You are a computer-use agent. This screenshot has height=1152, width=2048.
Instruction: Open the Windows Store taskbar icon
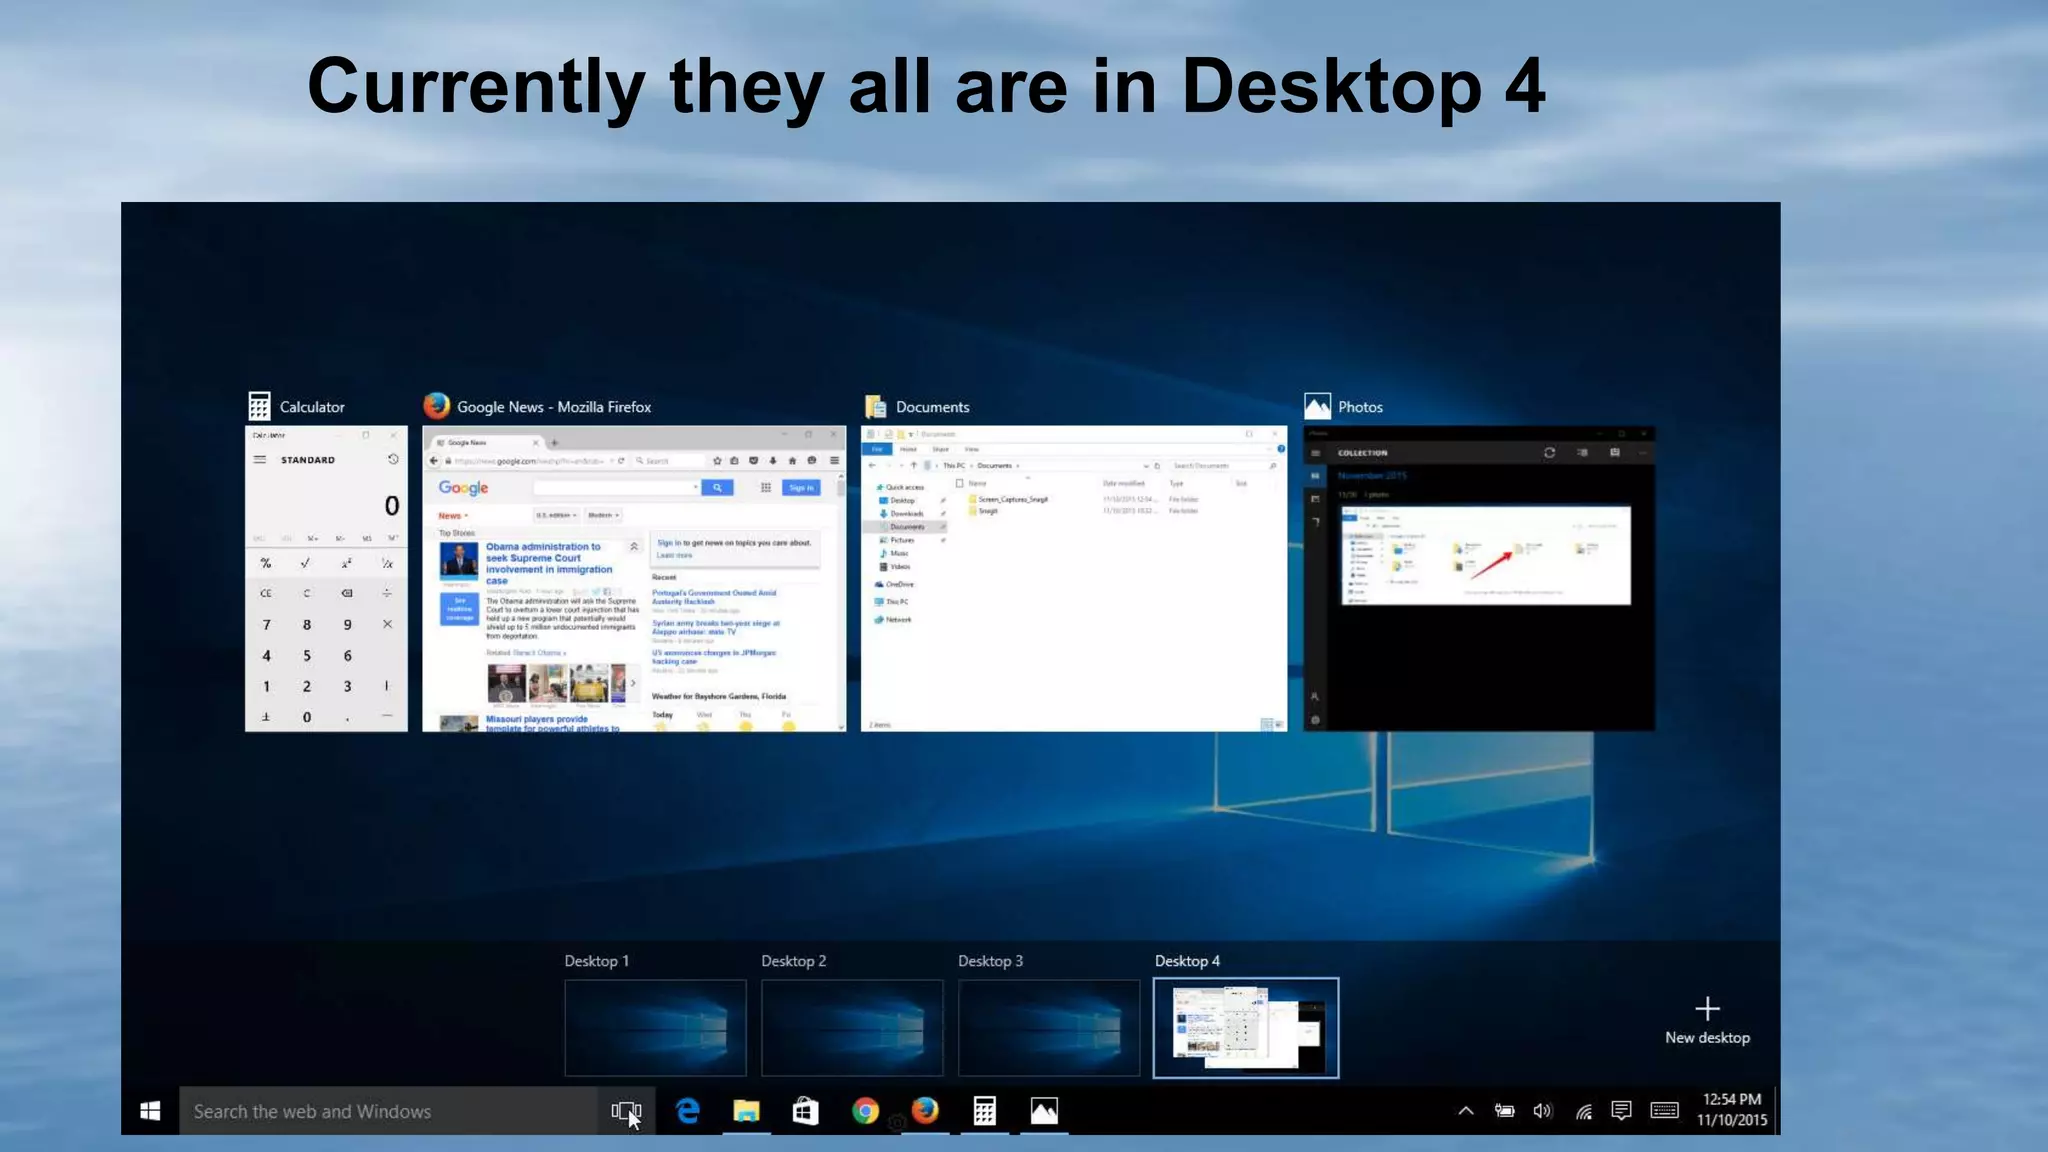tap(806, 1111)
